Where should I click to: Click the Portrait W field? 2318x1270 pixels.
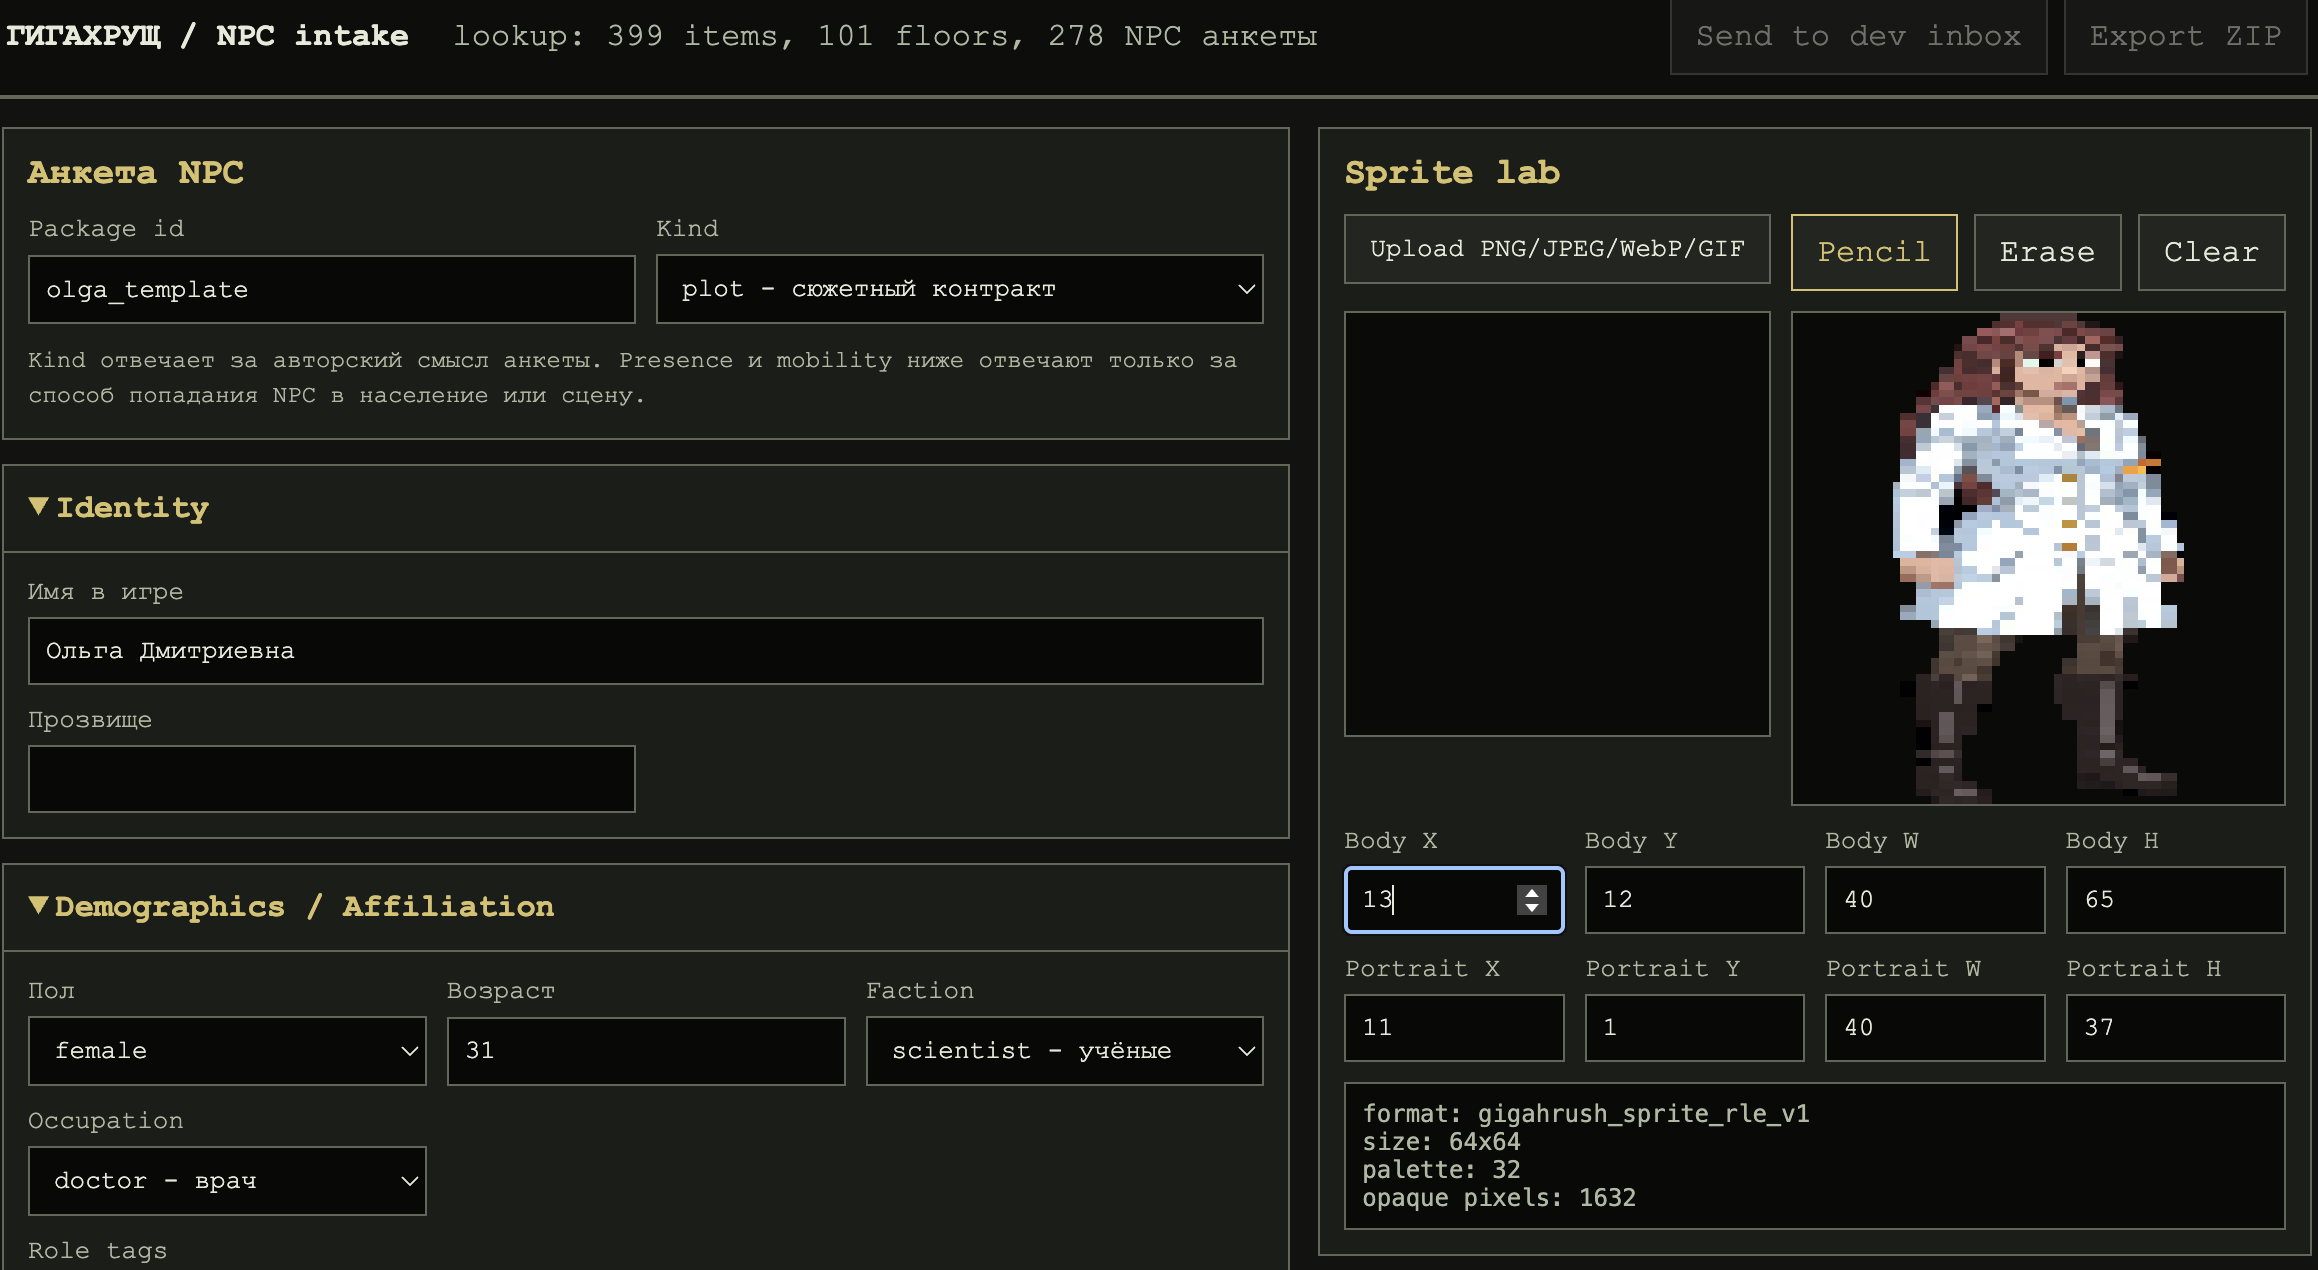[1934, 1027]
